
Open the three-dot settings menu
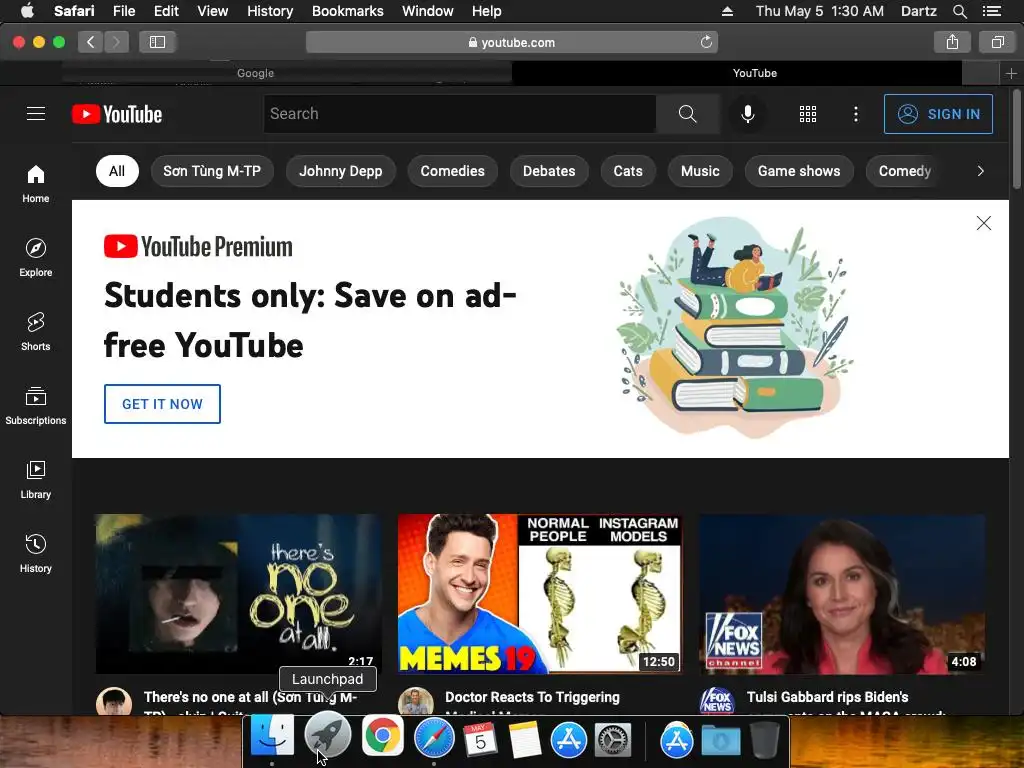pos(856,114)
